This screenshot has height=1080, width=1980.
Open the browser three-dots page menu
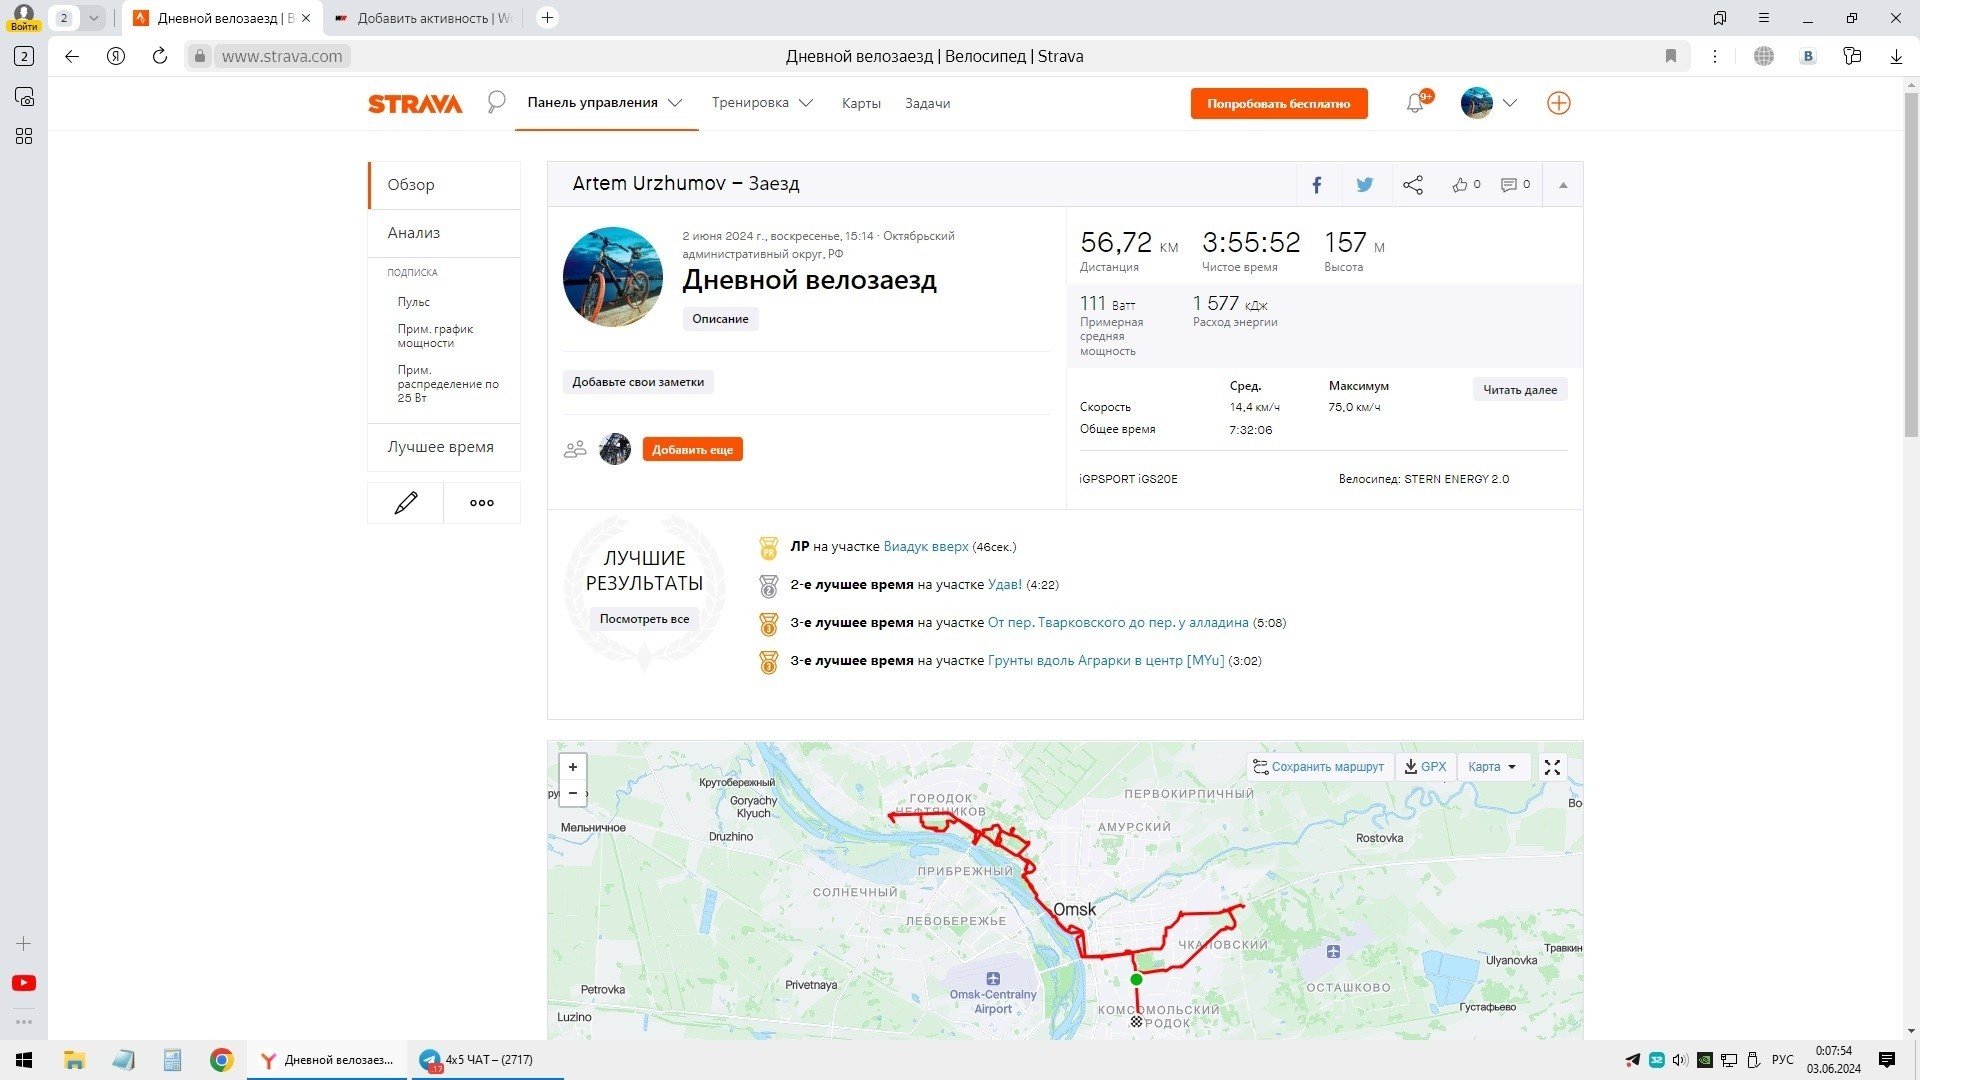1715,56
